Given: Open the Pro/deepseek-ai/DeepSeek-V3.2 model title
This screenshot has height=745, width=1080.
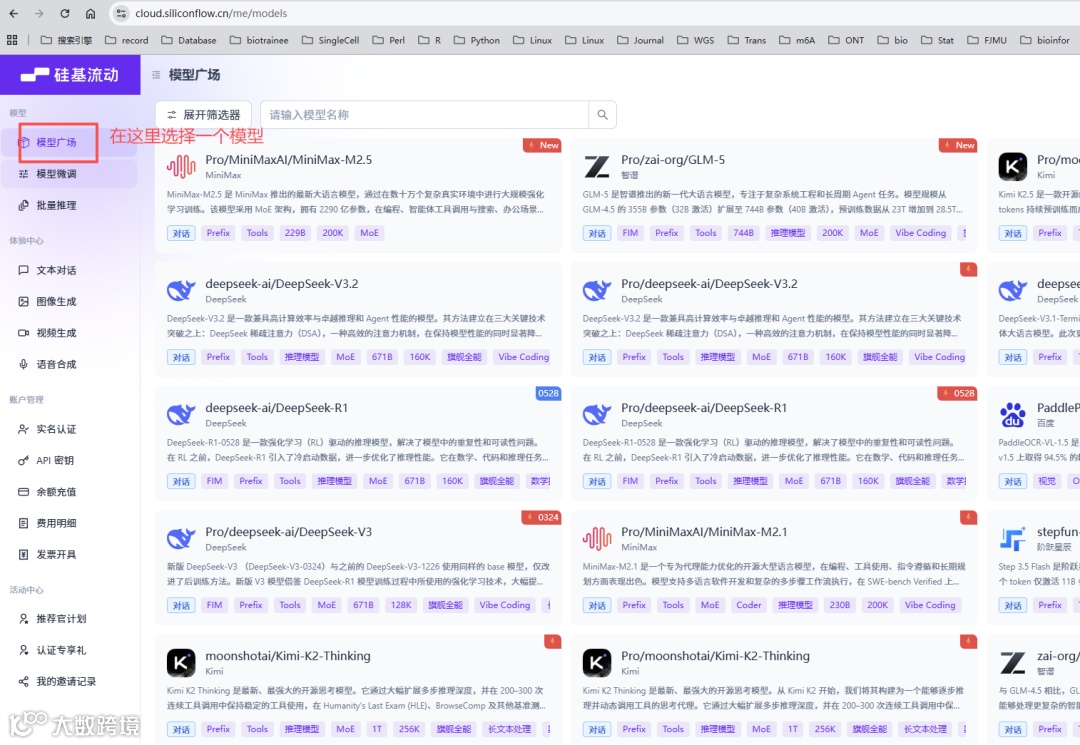Looking at the screenshot, I should [x=709, y=284].
